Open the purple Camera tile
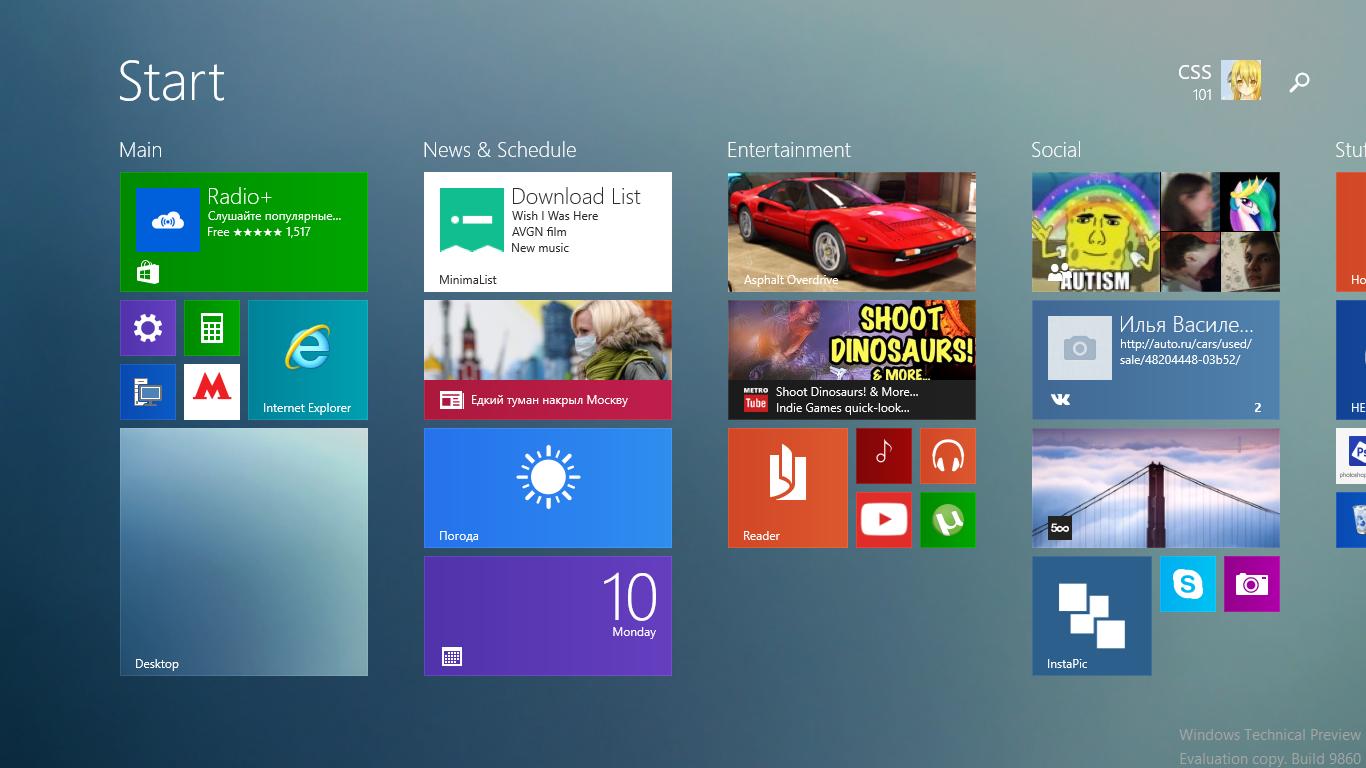The height and width of the screenshot is (768, 1366). (x=1252, y=584)
